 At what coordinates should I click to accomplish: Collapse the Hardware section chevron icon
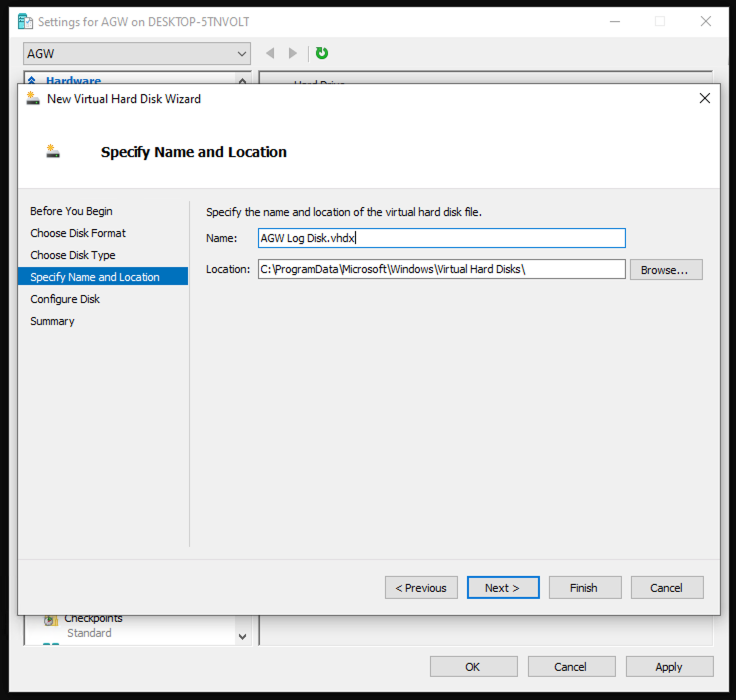[32, 81]
